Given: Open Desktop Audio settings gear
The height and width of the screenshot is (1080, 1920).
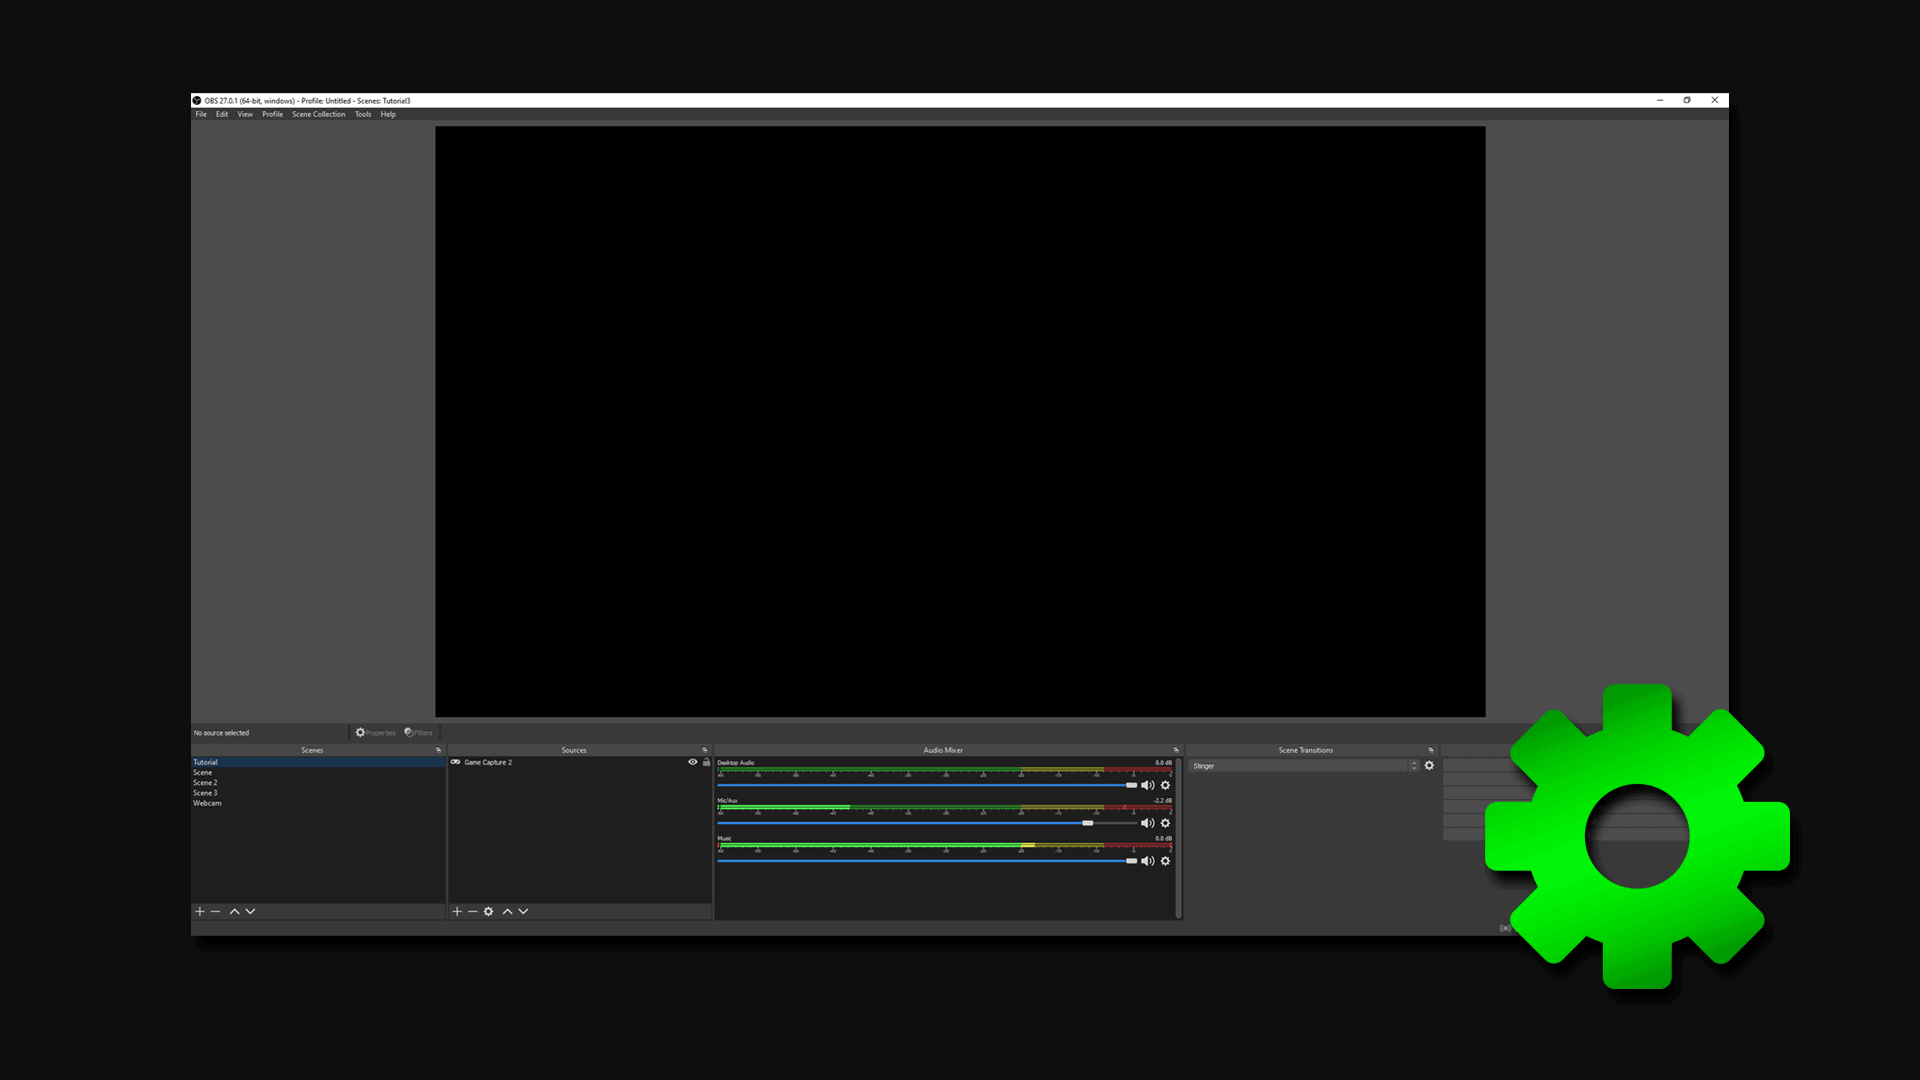Looking at the screenshot, I should pyautogui.click(x=1165, y=786).
